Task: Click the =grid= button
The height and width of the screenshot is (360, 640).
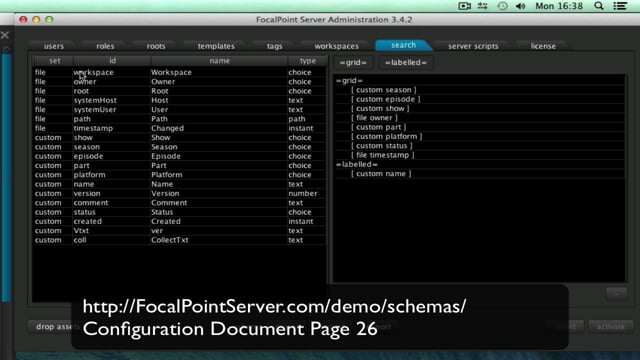Action: [353, 62]
